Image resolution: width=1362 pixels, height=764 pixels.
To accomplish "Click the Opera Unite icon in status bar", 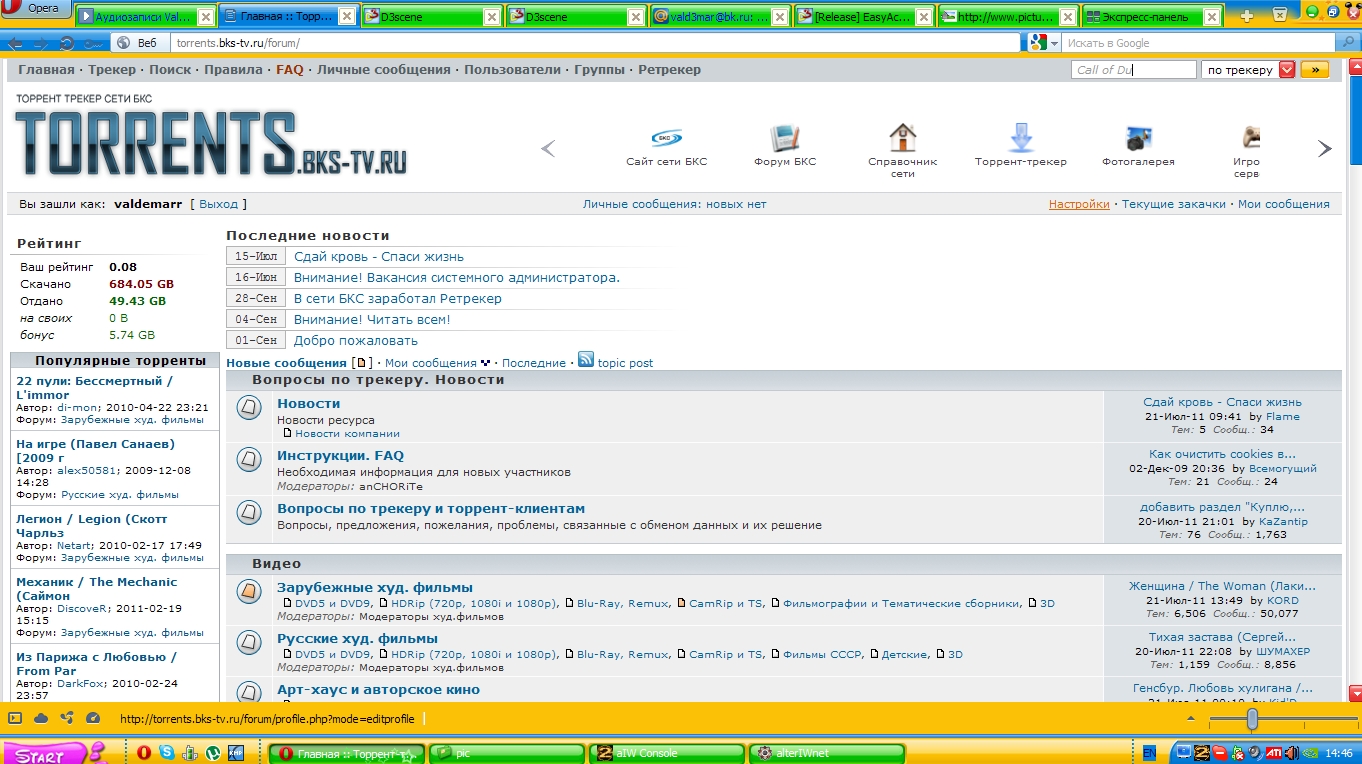I will 67,718.
